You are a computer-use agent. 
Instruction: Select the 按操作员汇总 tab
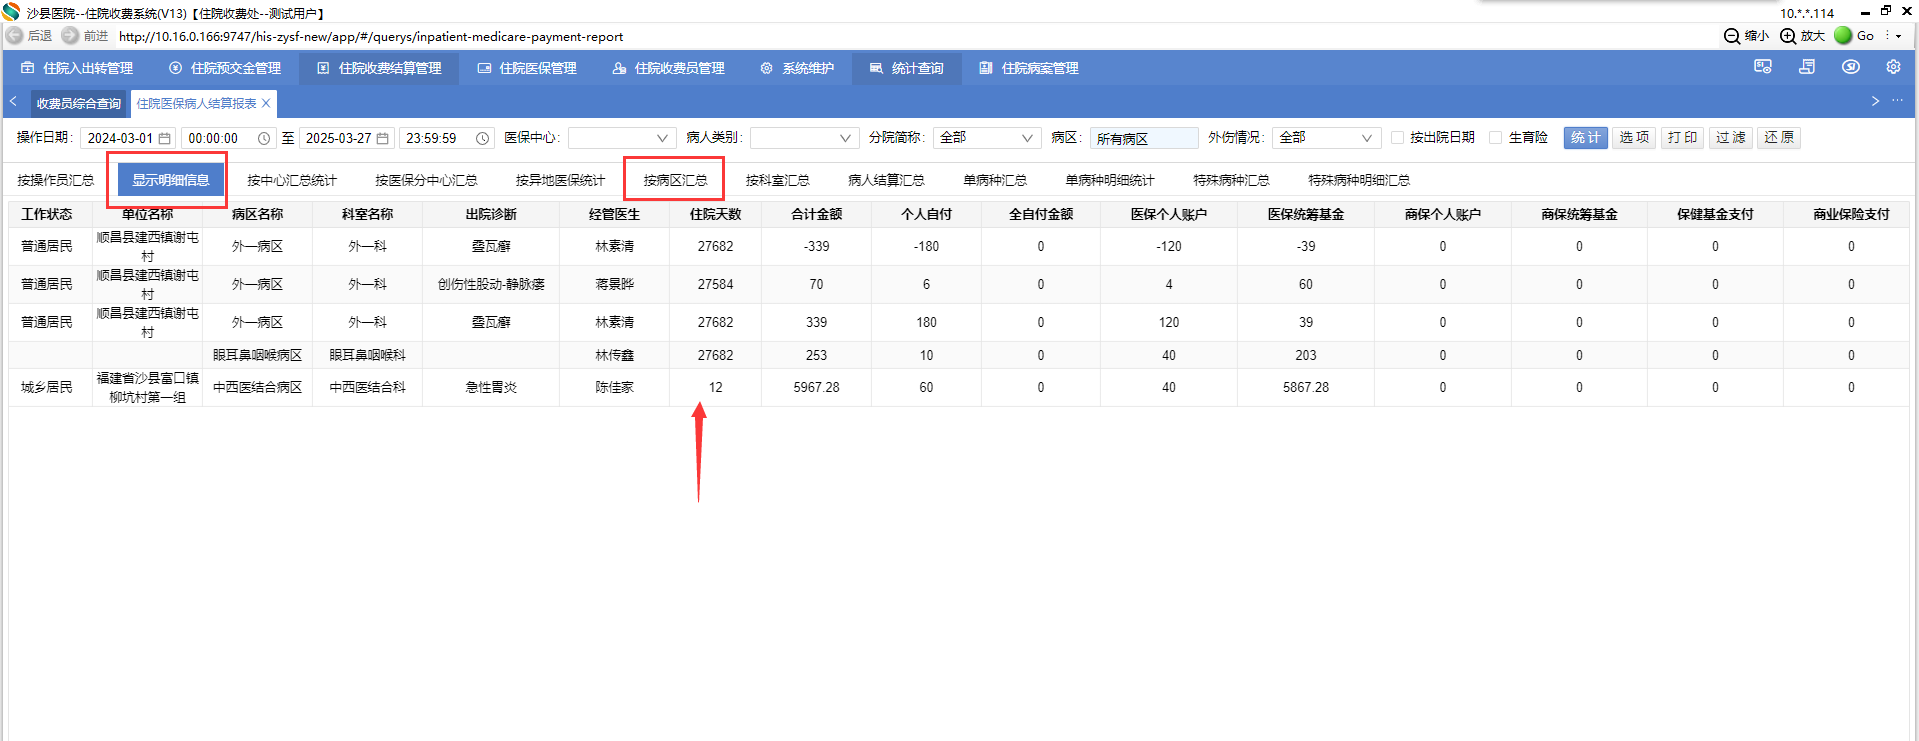coord(56,180)
